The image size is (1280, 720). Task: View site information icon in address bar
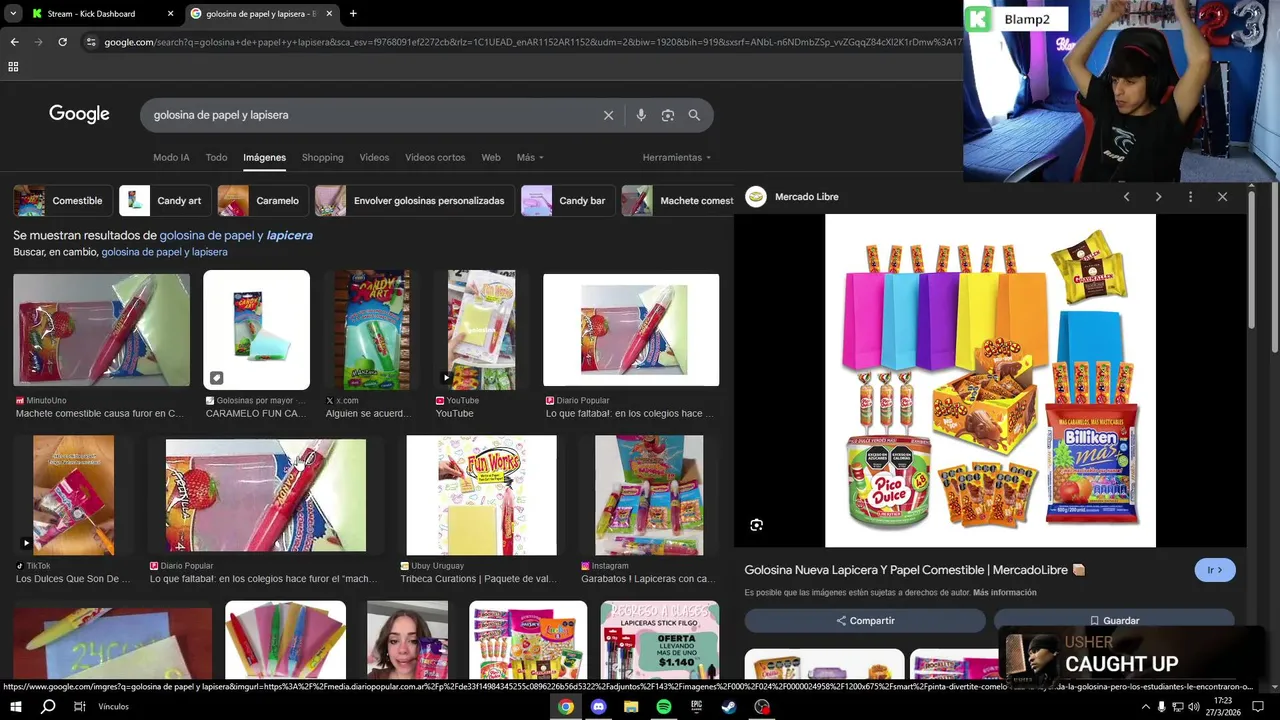click(91, 42)
